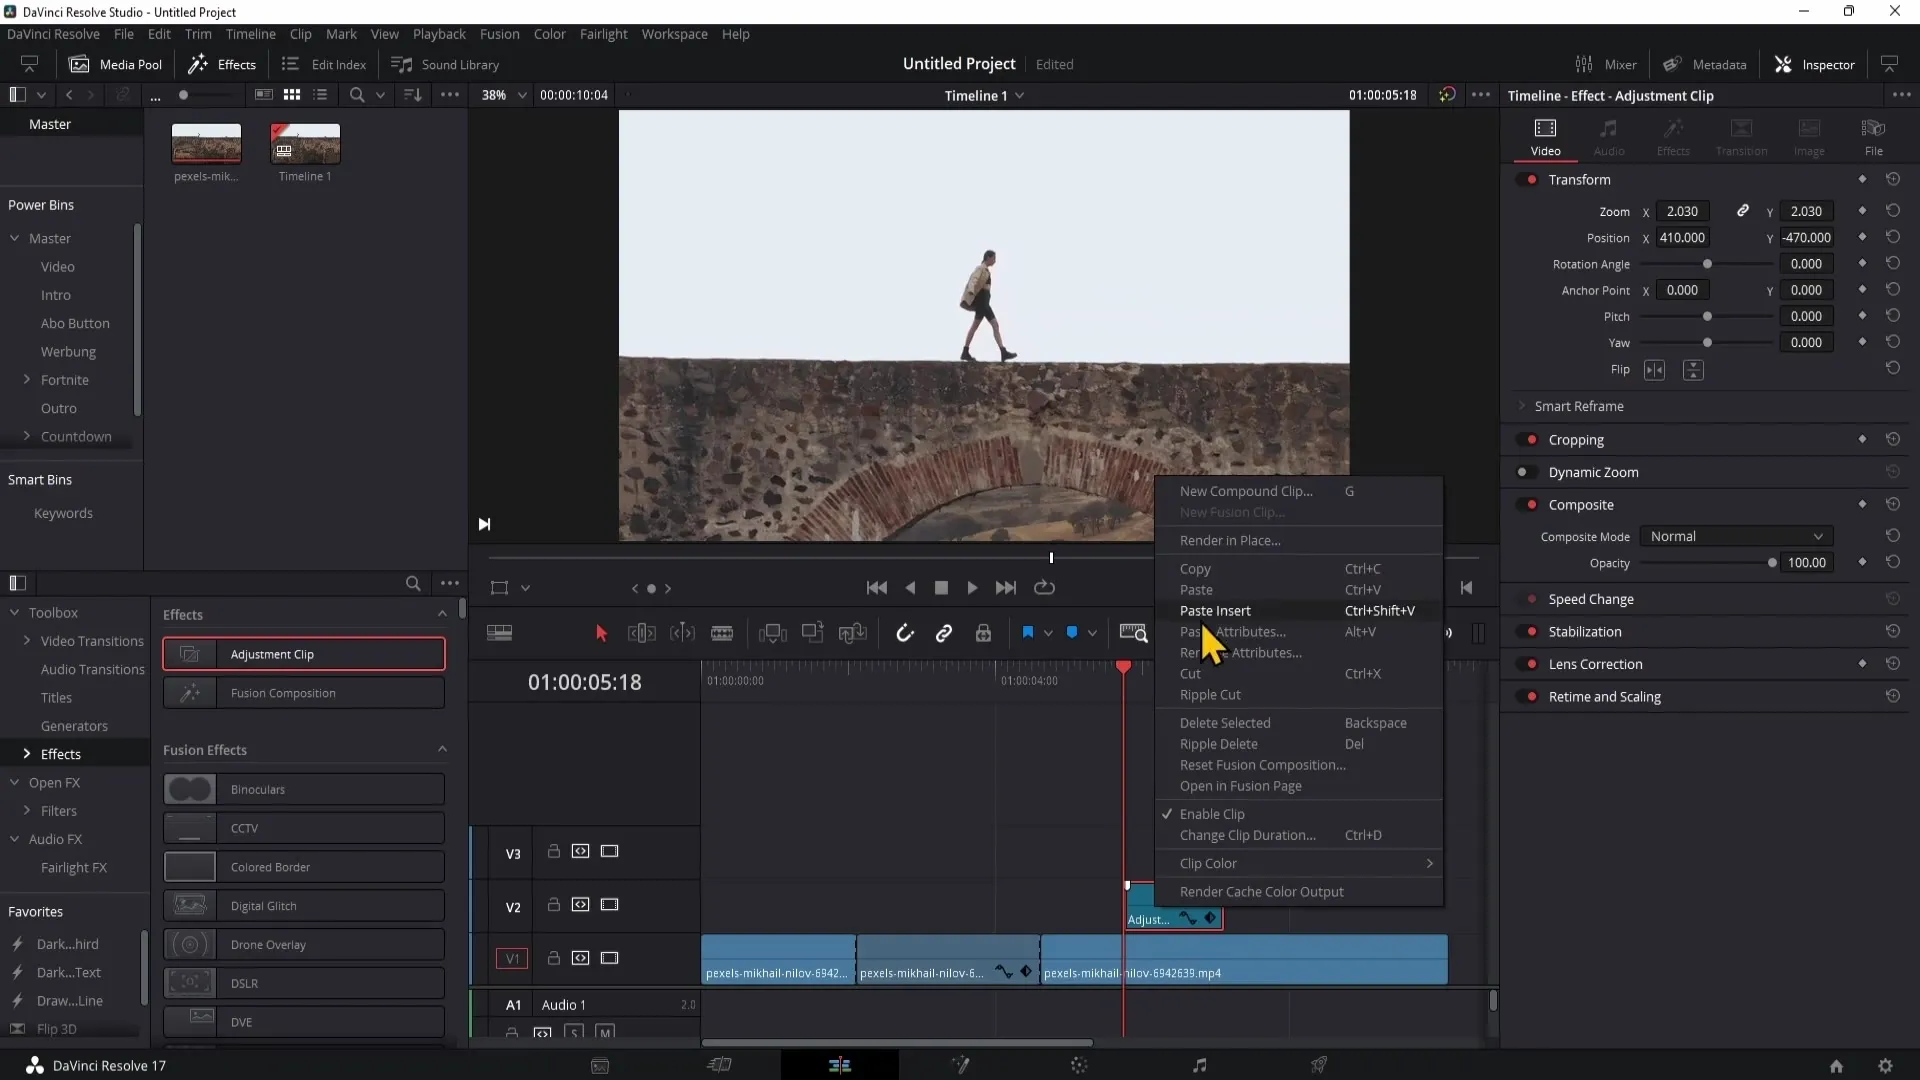Click the Paste Insert button
1920x1080 pixels.
pos(1216,609)
